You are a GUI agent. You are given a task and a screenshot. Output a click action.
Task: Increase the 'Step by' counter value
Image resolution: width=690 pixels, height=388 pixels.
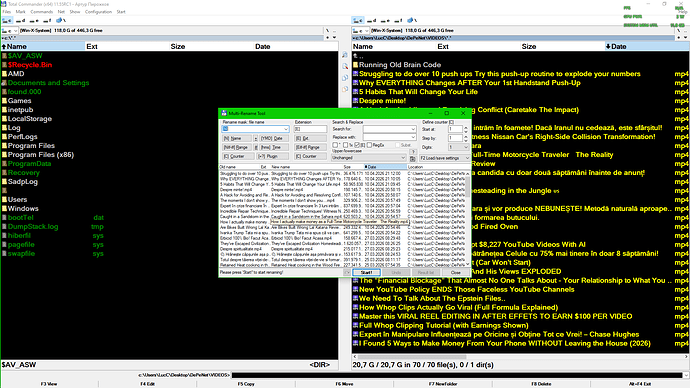pos(466,136)
